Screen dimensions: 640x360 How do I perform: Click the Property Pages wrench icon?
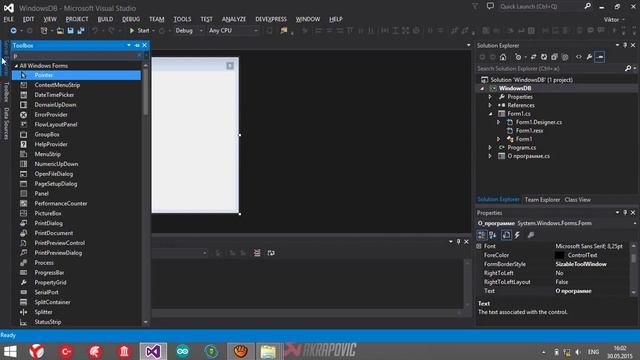[531, 235]
